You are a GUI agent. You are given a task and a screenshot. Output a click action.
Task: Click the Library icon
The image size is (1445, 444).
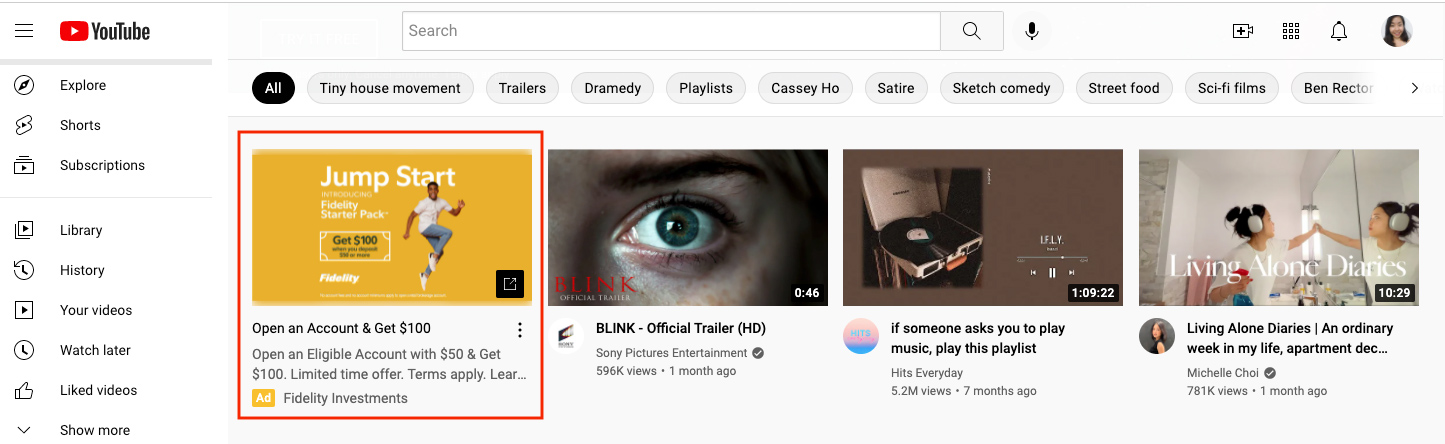pyautogui.click(x=24, y=230)
